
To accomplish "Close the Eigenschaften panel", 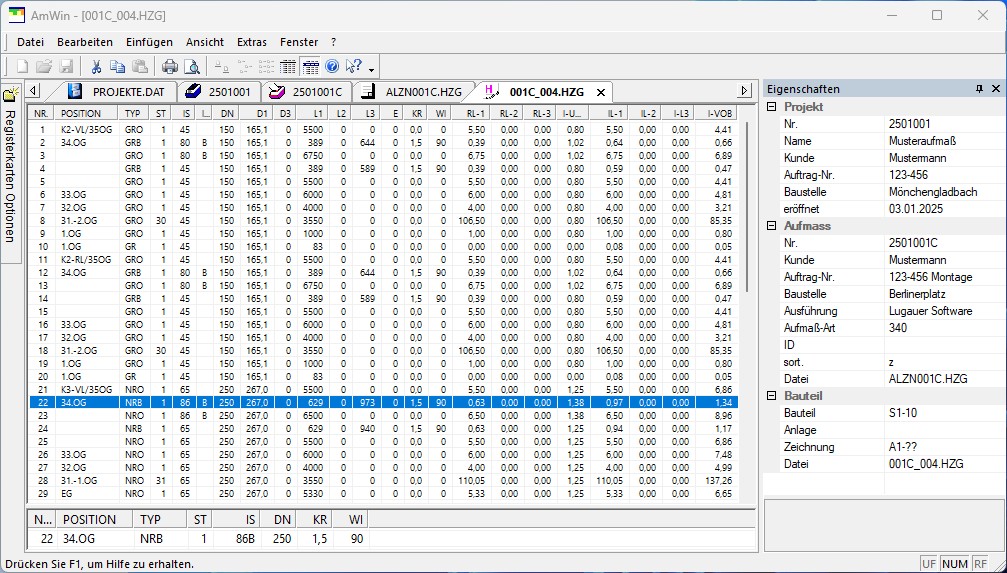I will pos(996,89).
